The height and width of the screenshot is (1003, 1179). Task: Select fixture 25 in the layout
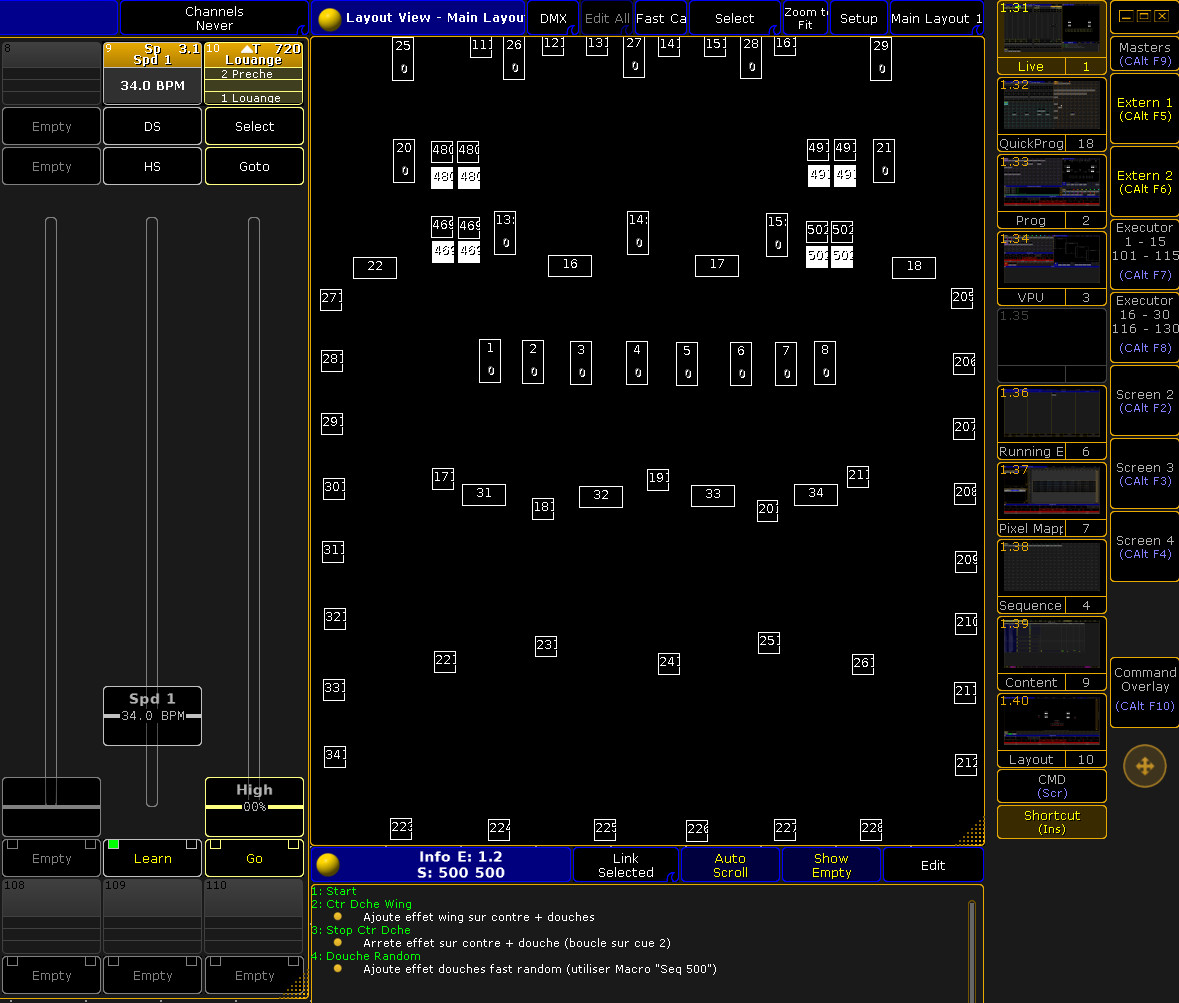[x=403, y=58]
